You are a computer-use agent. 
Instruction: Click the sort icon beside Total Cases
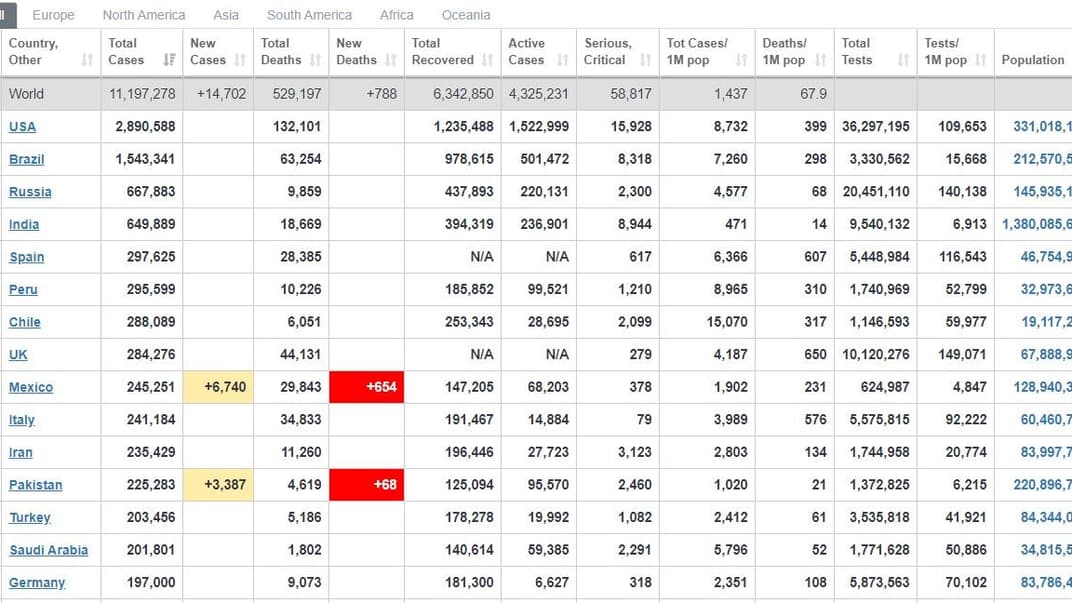pos(169,60)
